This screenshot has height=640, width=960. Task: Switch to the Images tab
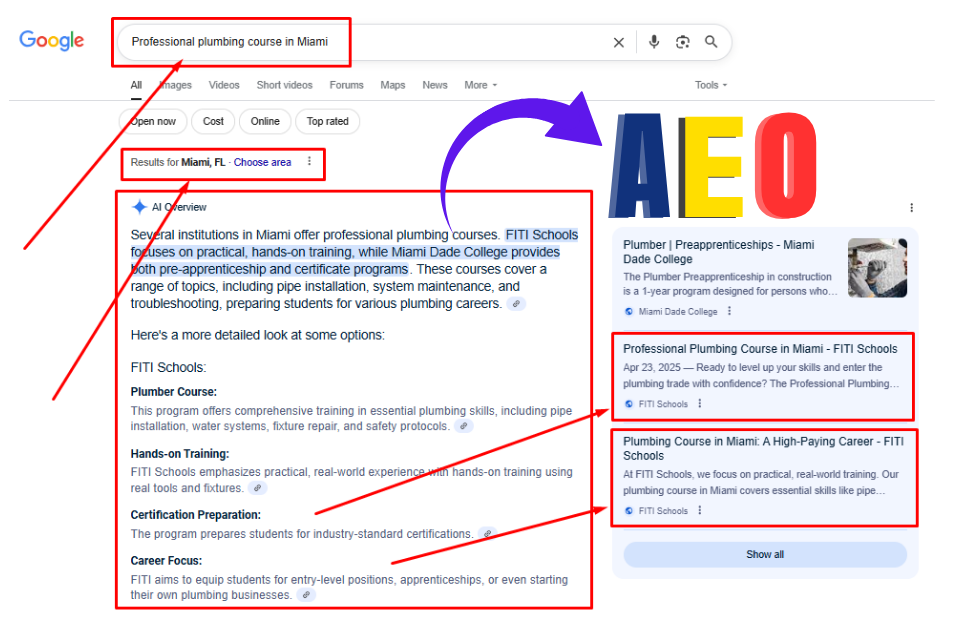(x=176, y=85)
